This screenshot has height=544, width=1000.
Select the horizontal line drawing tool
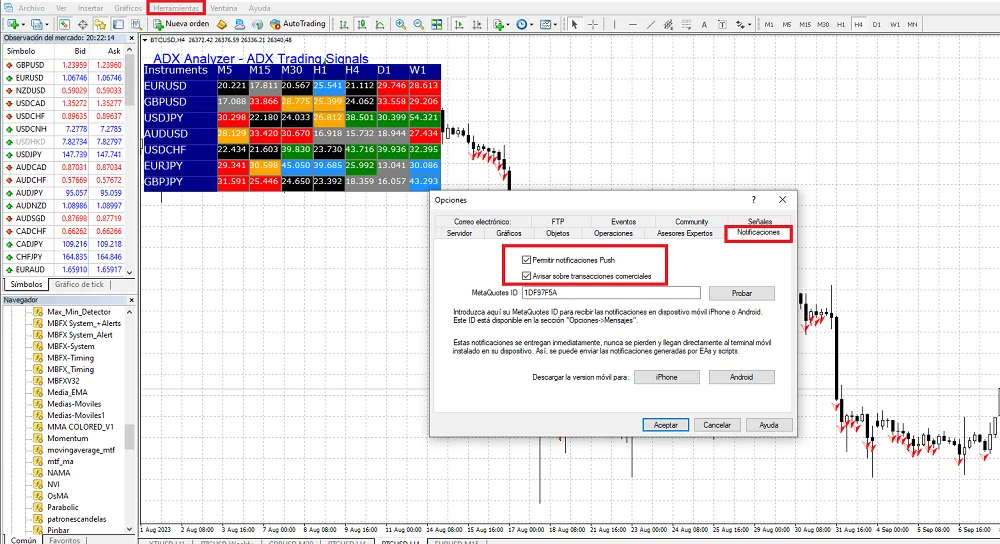point(633,24)
